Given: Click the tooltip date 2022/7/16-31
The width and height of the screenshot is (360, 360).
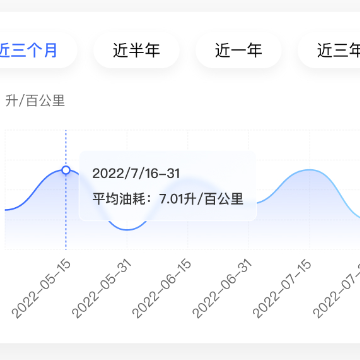Looking at the screenshot, I should pyautogui.click(x=136, y=174).
